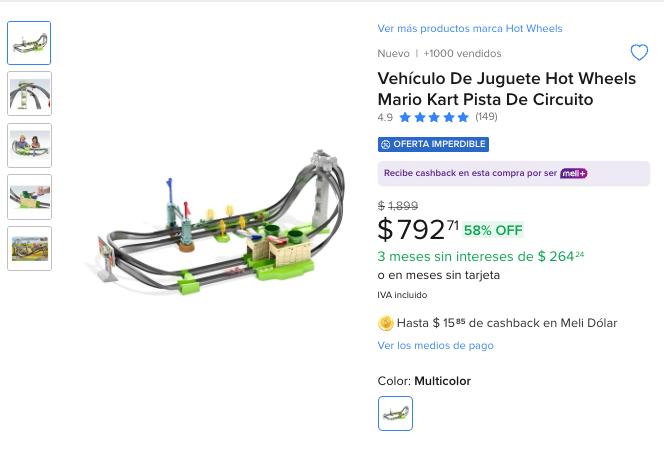664x451 pixels.
Task: Open Ver más productos marca Hot Wheels
Action: [x=470, y=28]
